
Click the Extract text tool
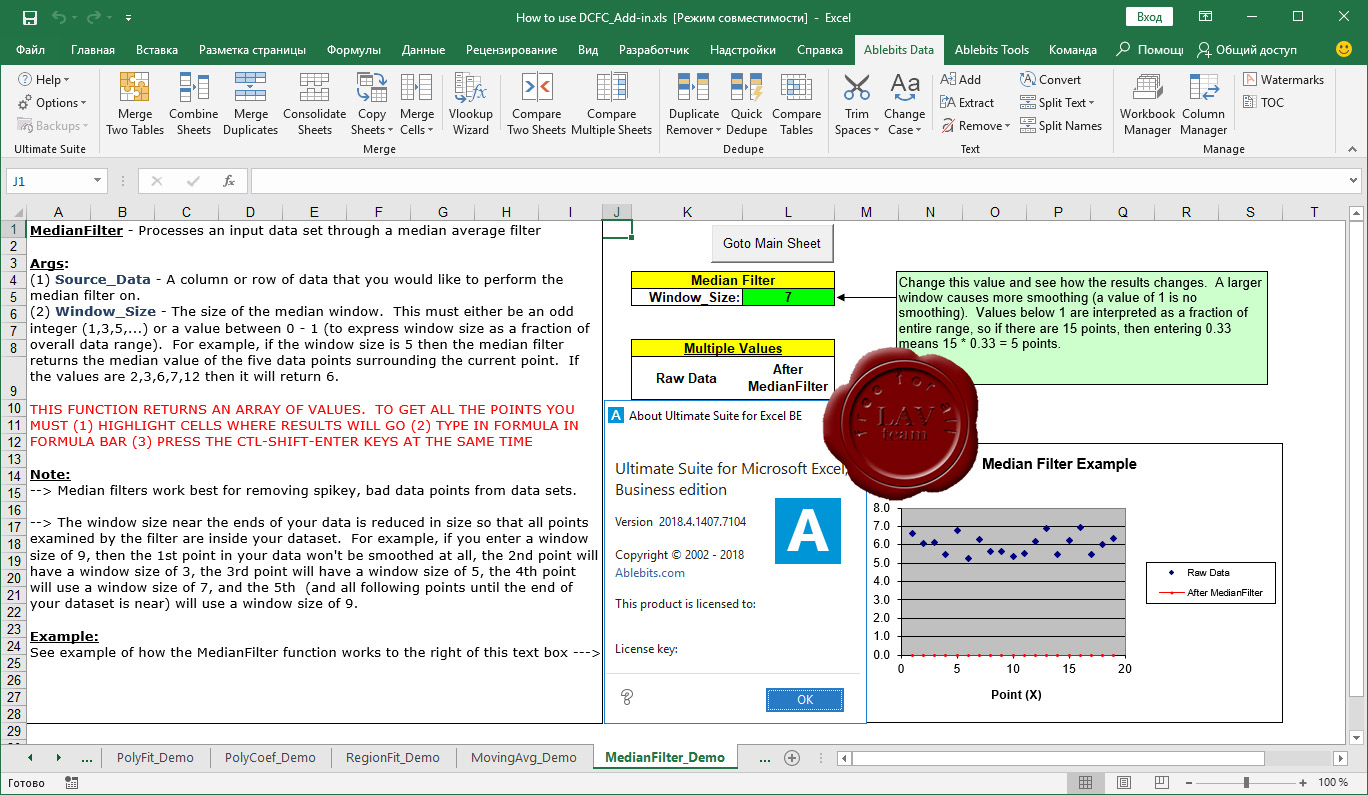pos(967,102)
